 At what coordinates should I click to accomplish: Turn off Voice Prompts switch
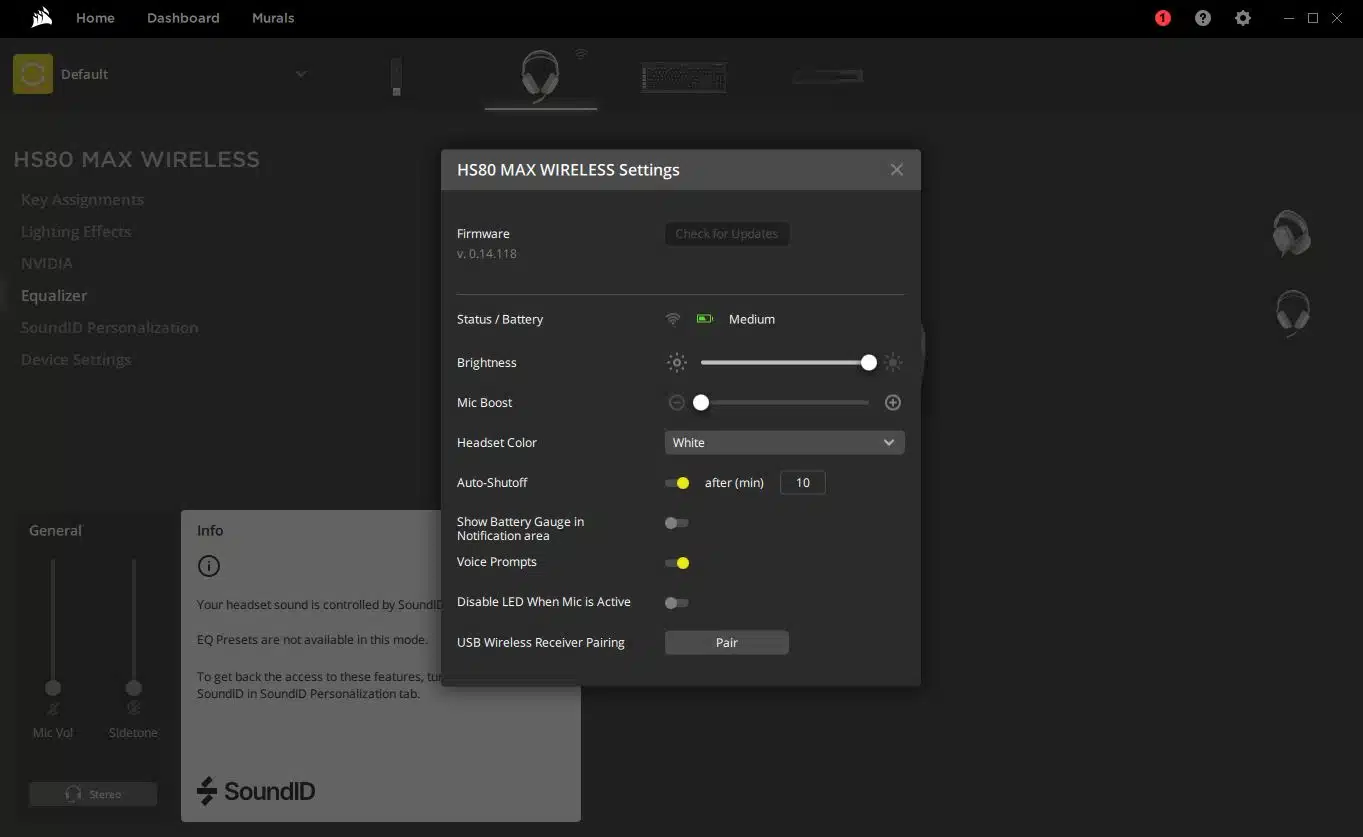click(677, 563)
